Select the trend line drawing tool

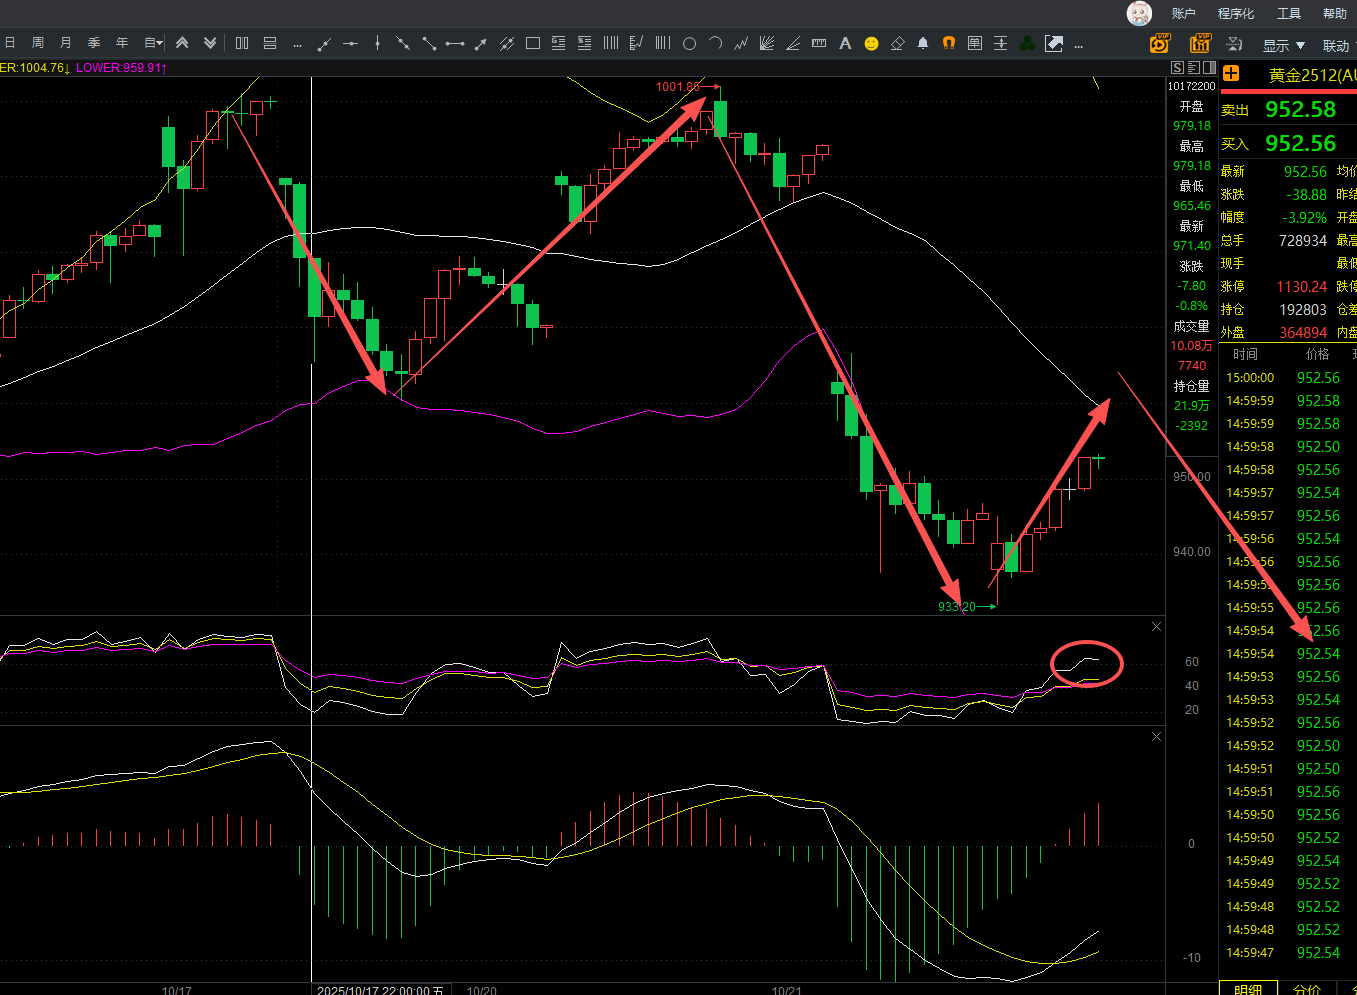pos(324,43)
